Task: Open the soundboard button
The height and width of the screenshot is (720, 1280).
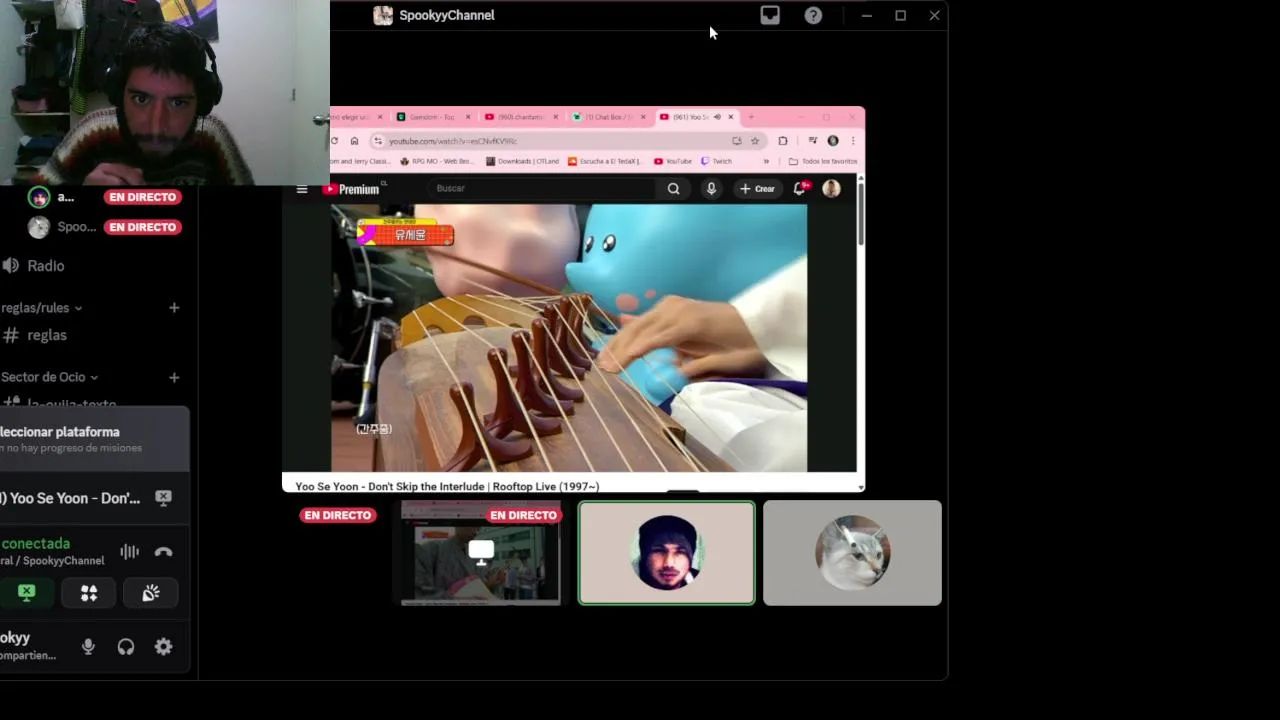Action: pyautogui.click(x=151, y=593)
